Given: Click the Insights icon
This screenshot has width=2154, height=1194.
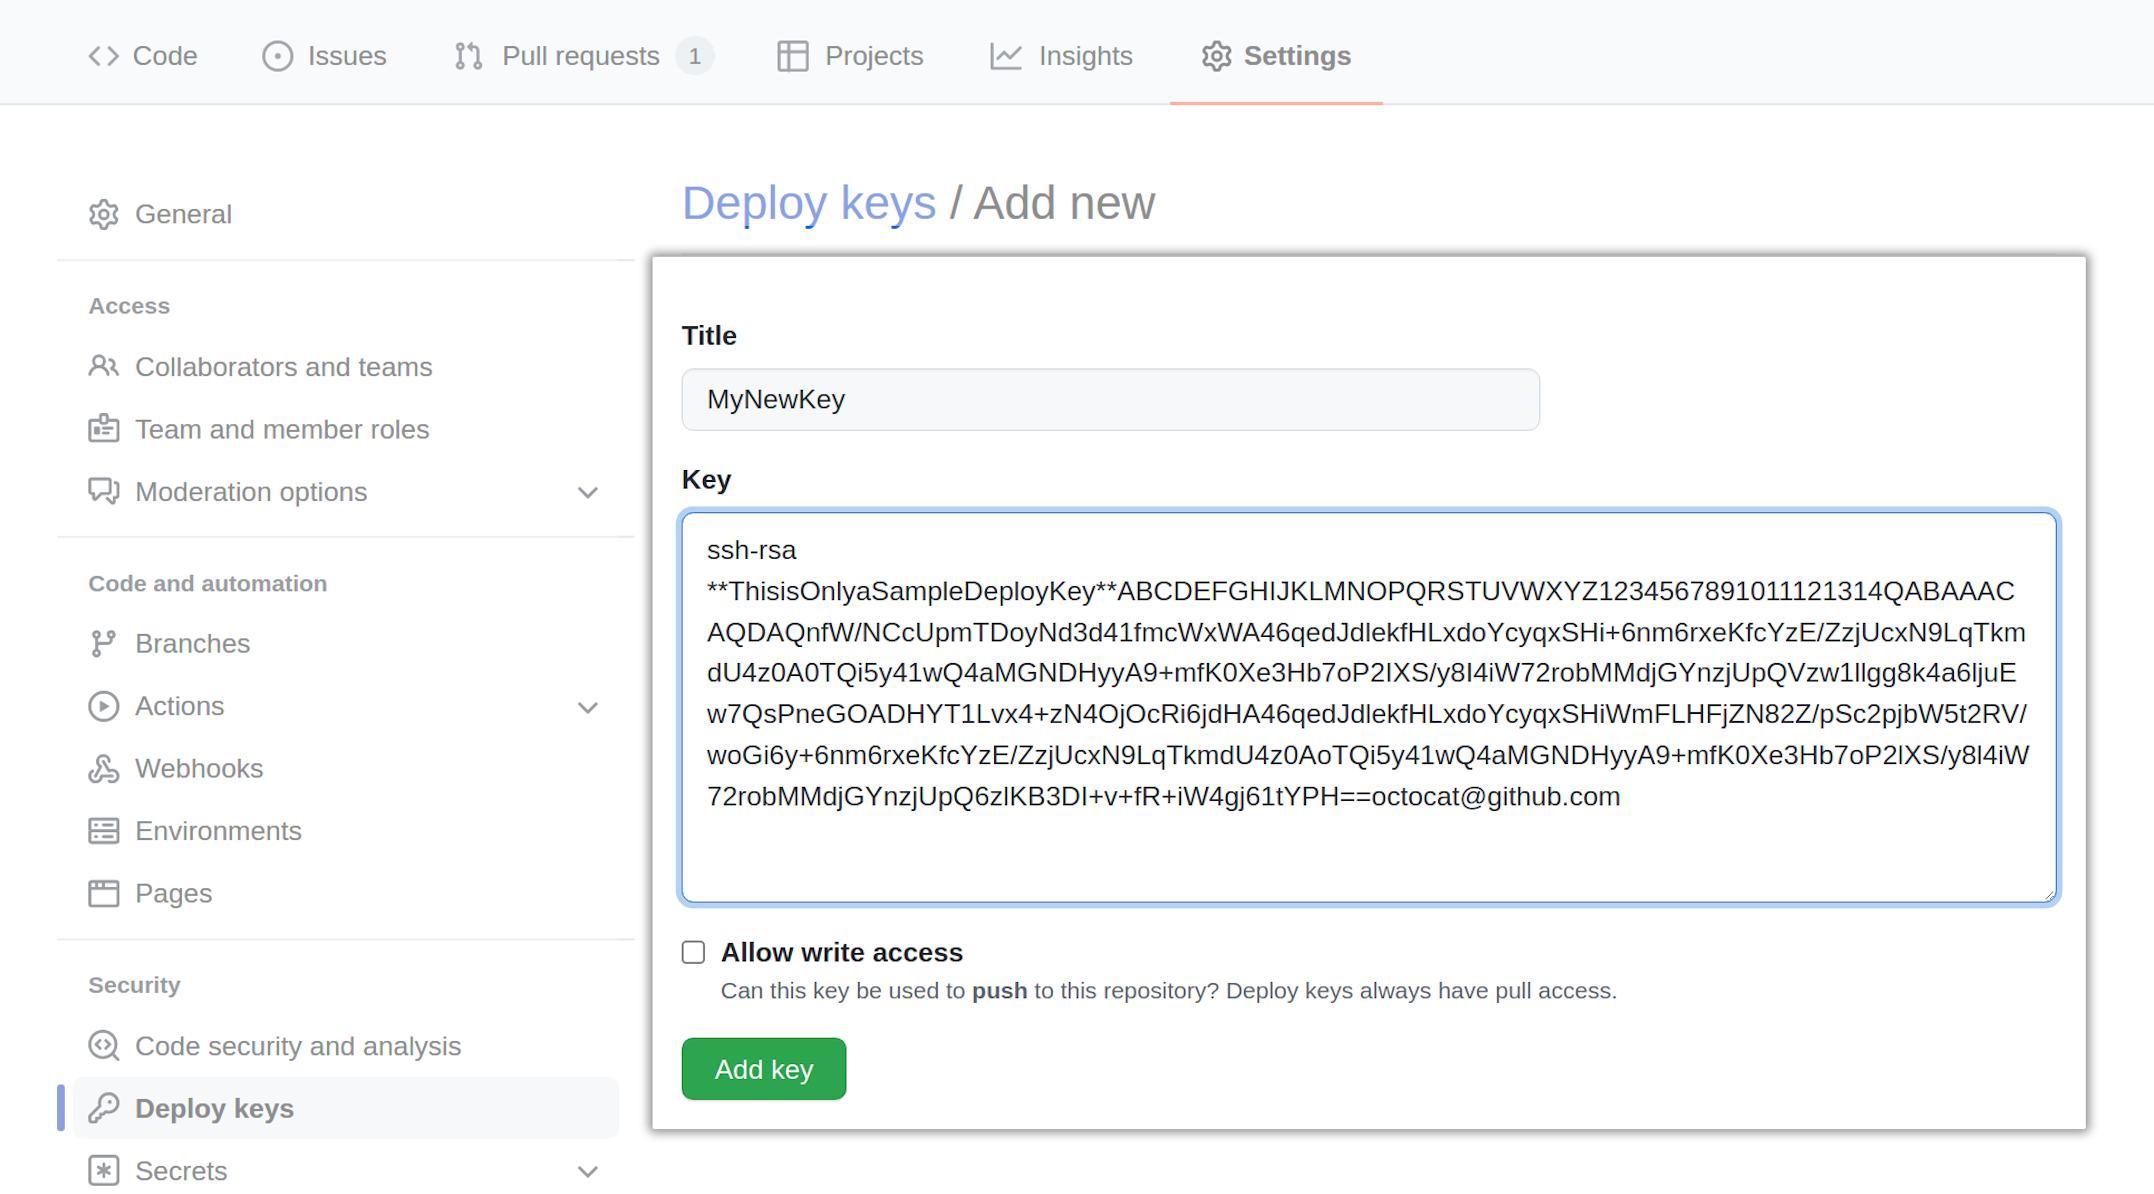Looking at the screenshot, I should tap(1004, 56).
